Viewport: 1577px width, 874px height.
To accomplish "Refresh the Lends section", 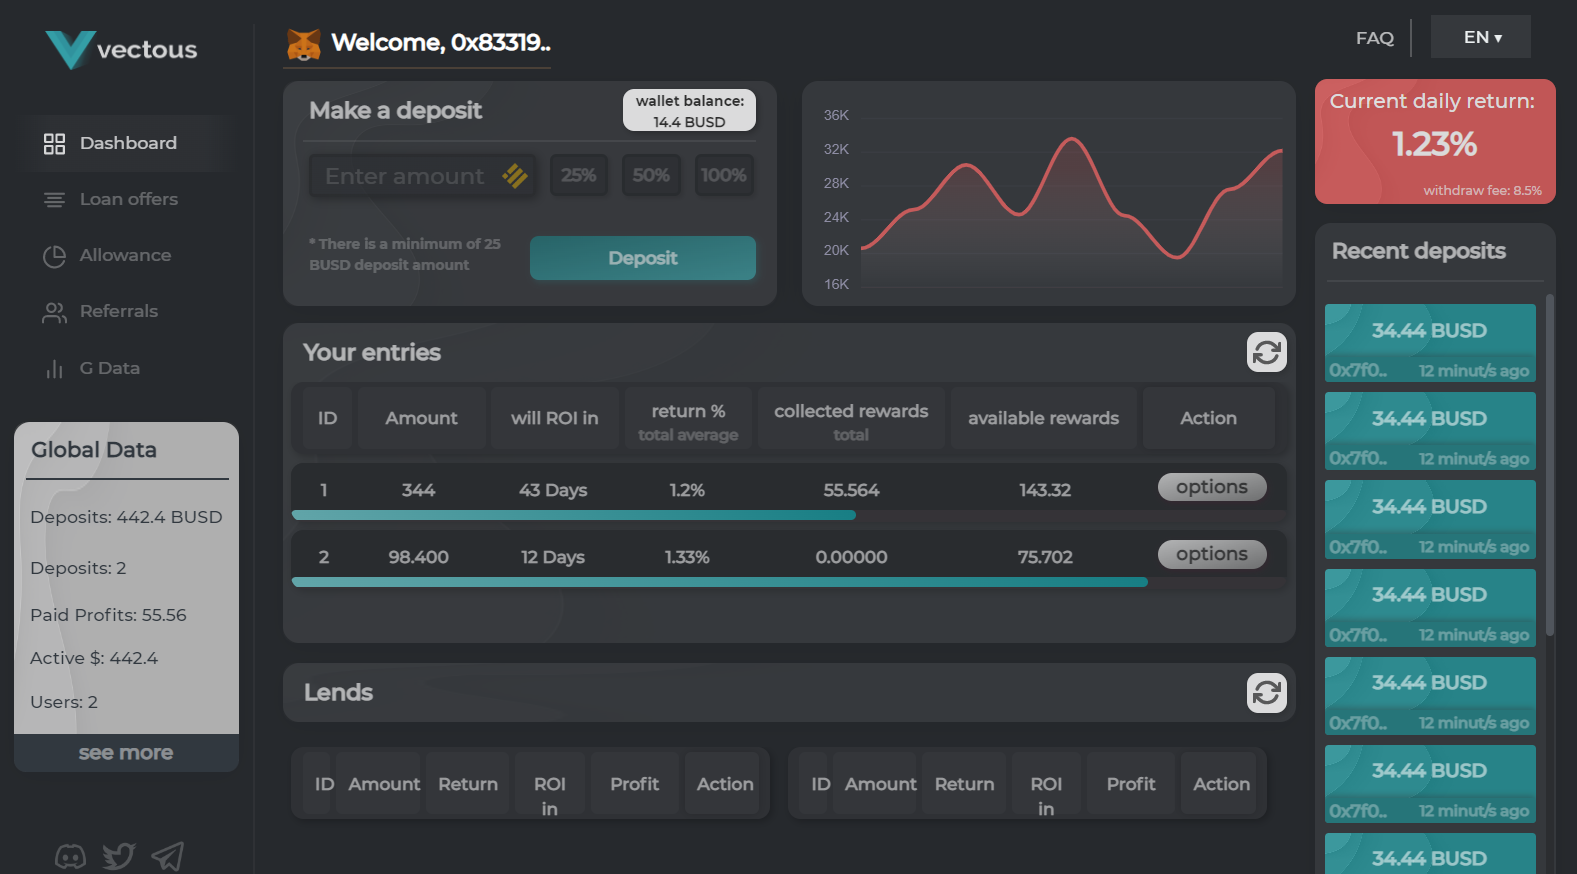I will pos(1267,693).
